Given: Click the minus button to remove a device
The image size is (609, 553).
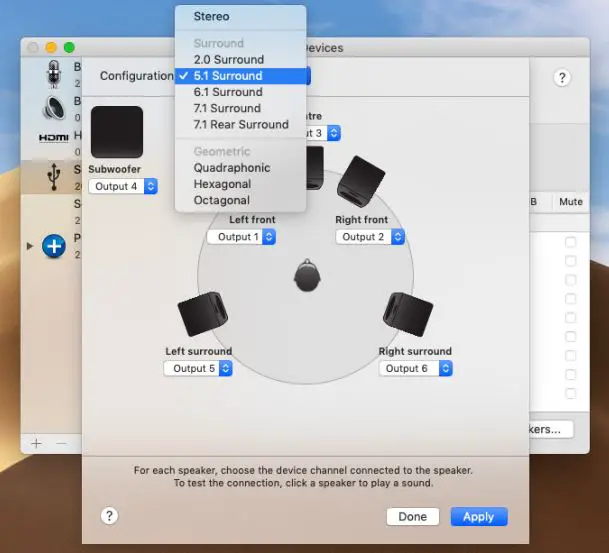Looking at the screenshot, I should (61, 443).
